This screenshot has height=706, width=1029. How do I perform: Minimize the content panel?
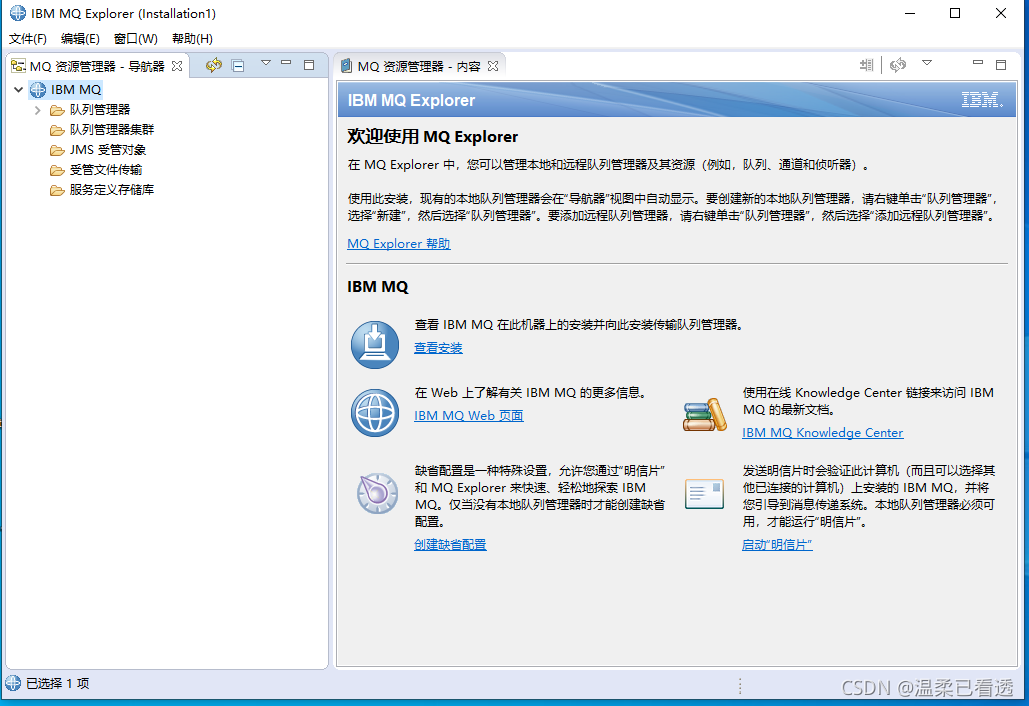coord(978,63)
